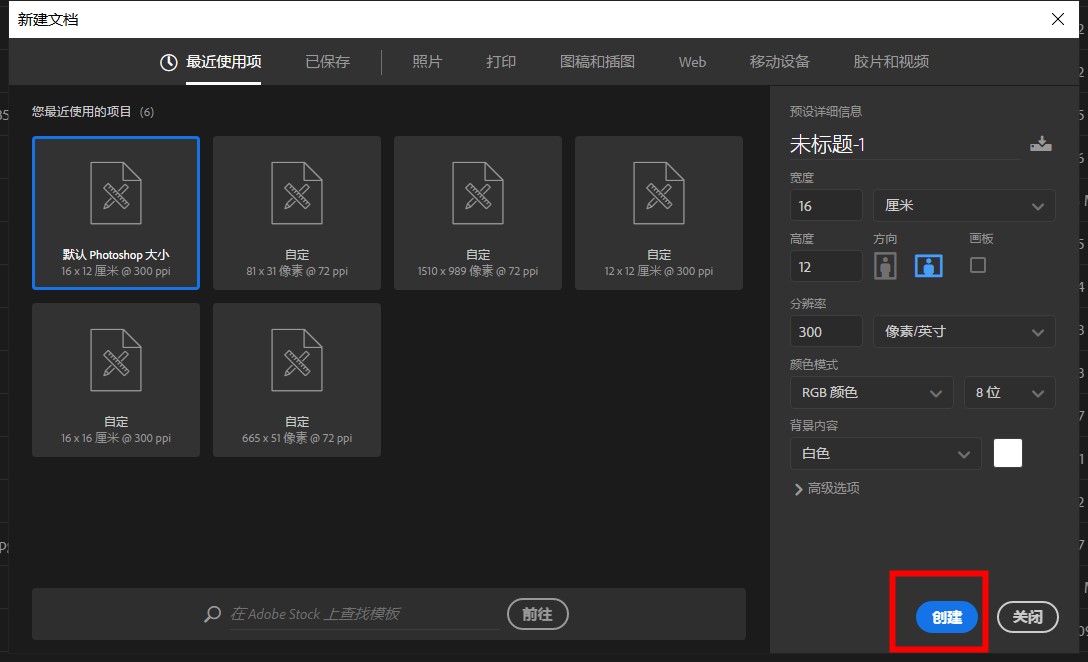The image size is (1088, 662).
Task: Click the 创建 button
Action: [946, 617]
